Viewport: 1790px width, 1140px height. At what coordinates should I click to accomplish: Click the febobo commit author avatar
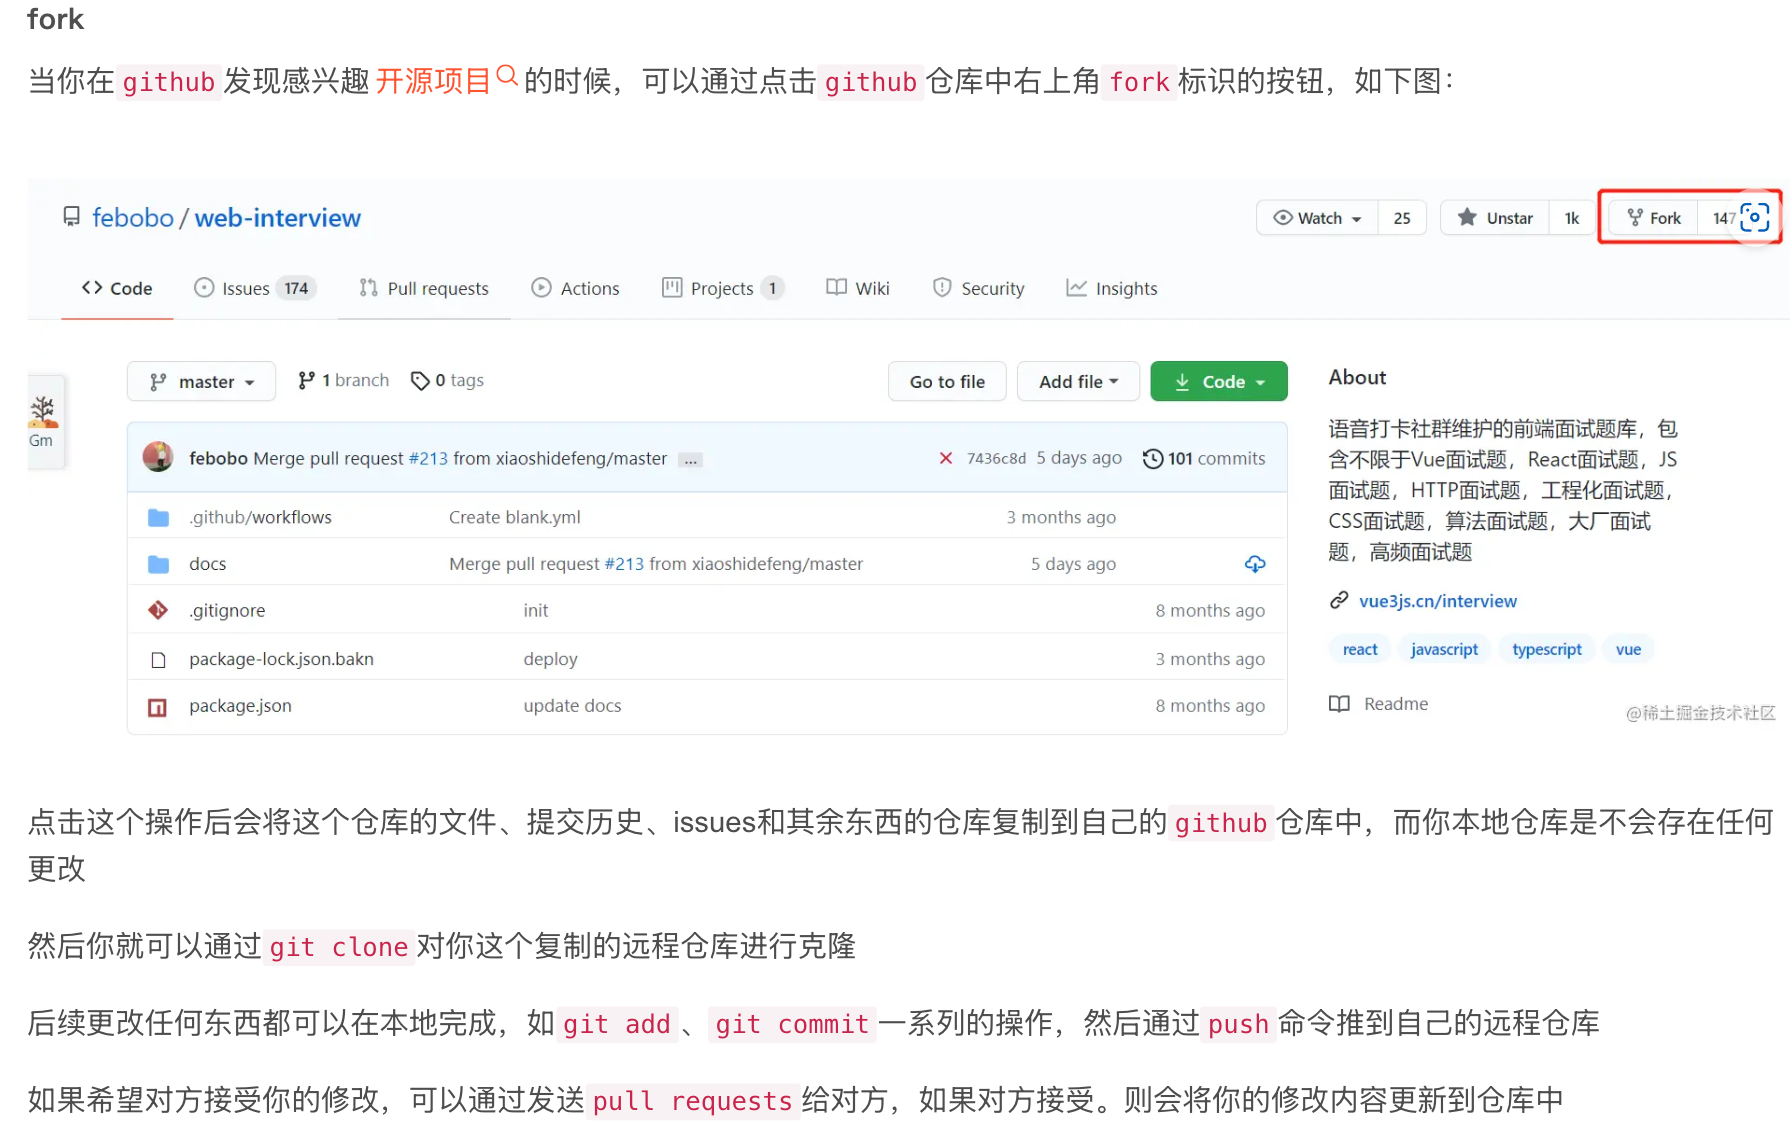(x=158, y=457)
